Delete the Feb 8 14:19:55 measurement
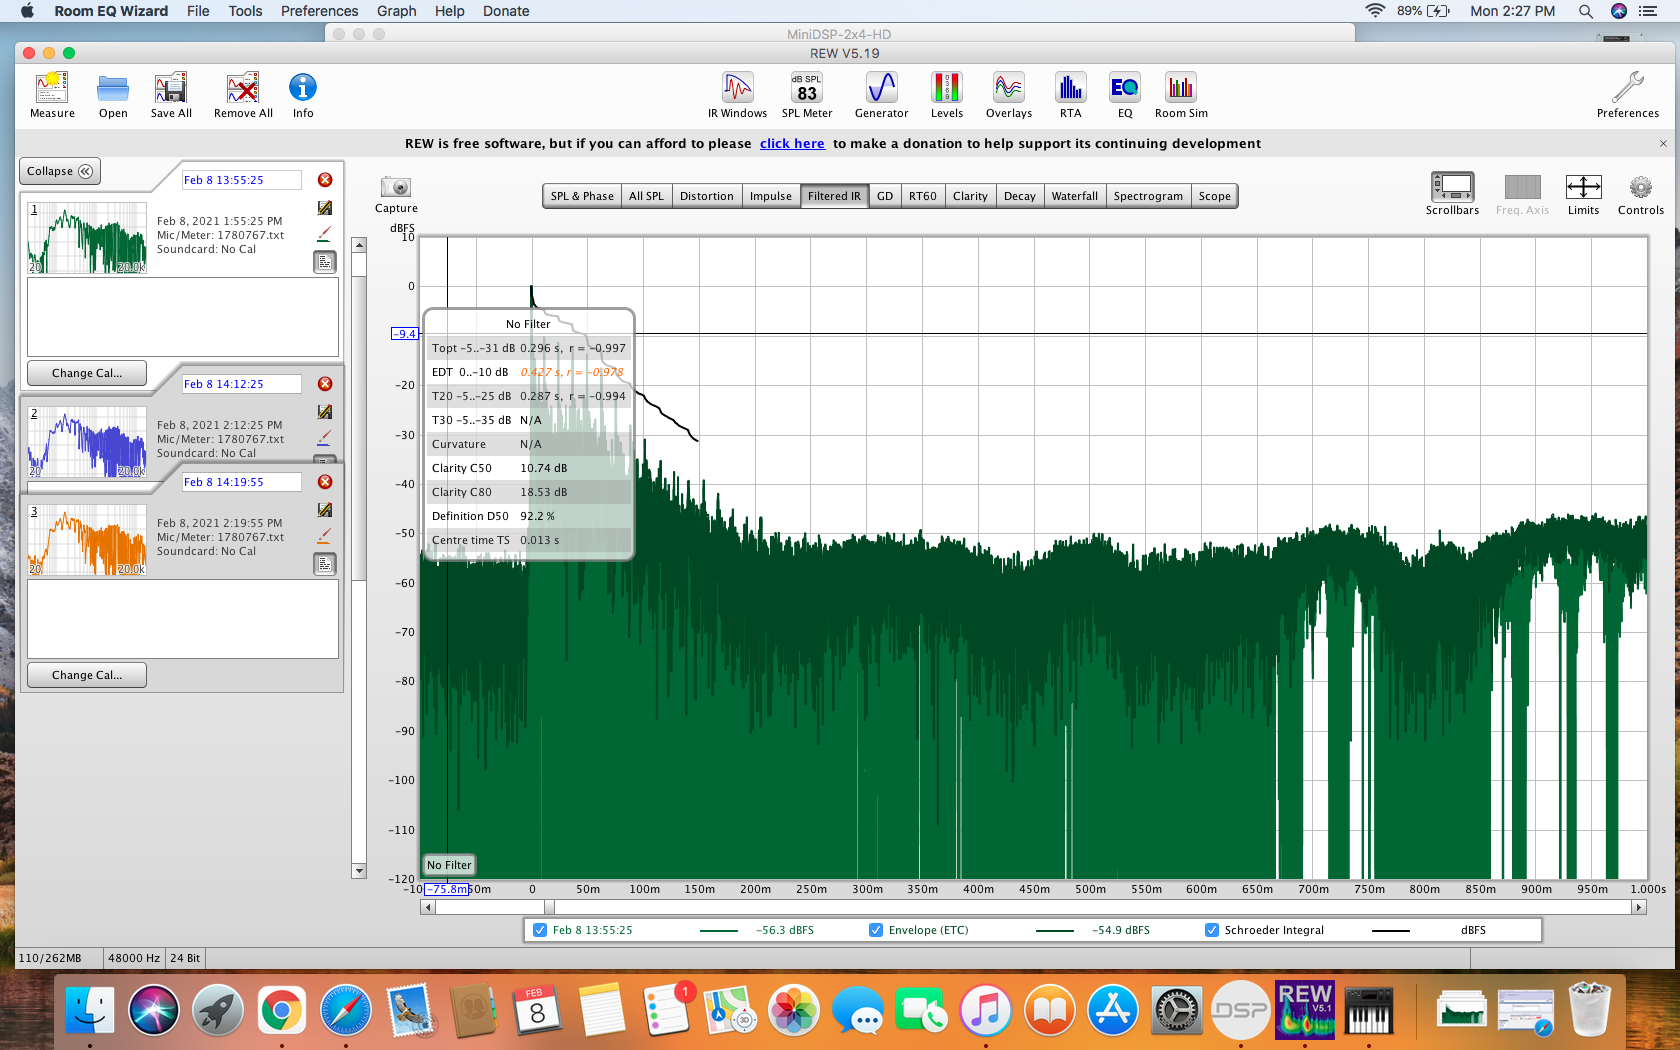Viewport: 1680px width, 1050px height. click(x=325, y=482)
